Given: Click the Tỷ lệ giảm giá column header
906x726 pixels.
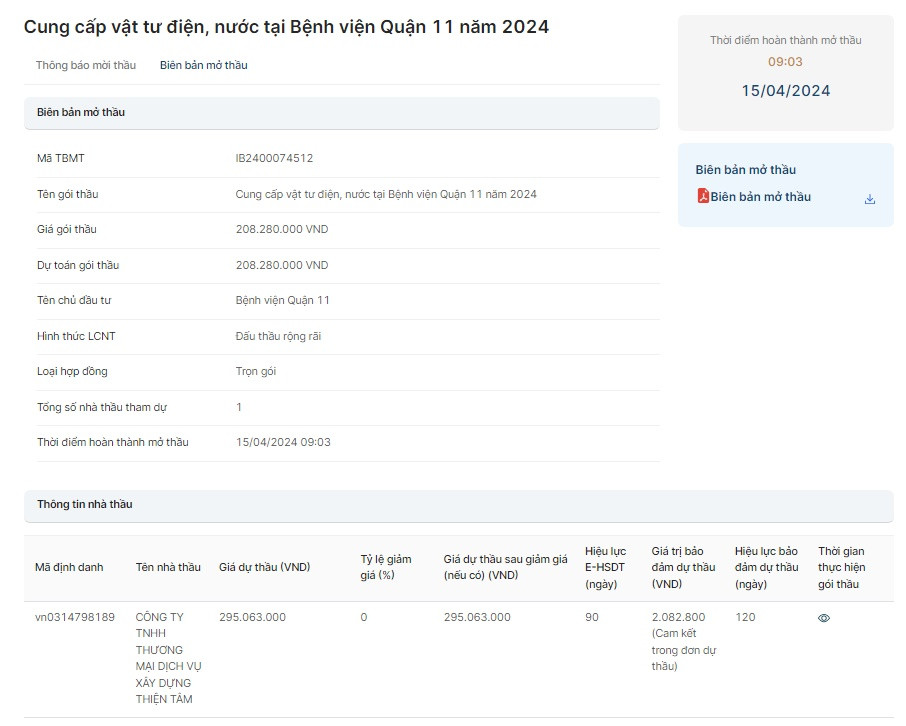Looking at the screenshot, I should click(385, 567).
